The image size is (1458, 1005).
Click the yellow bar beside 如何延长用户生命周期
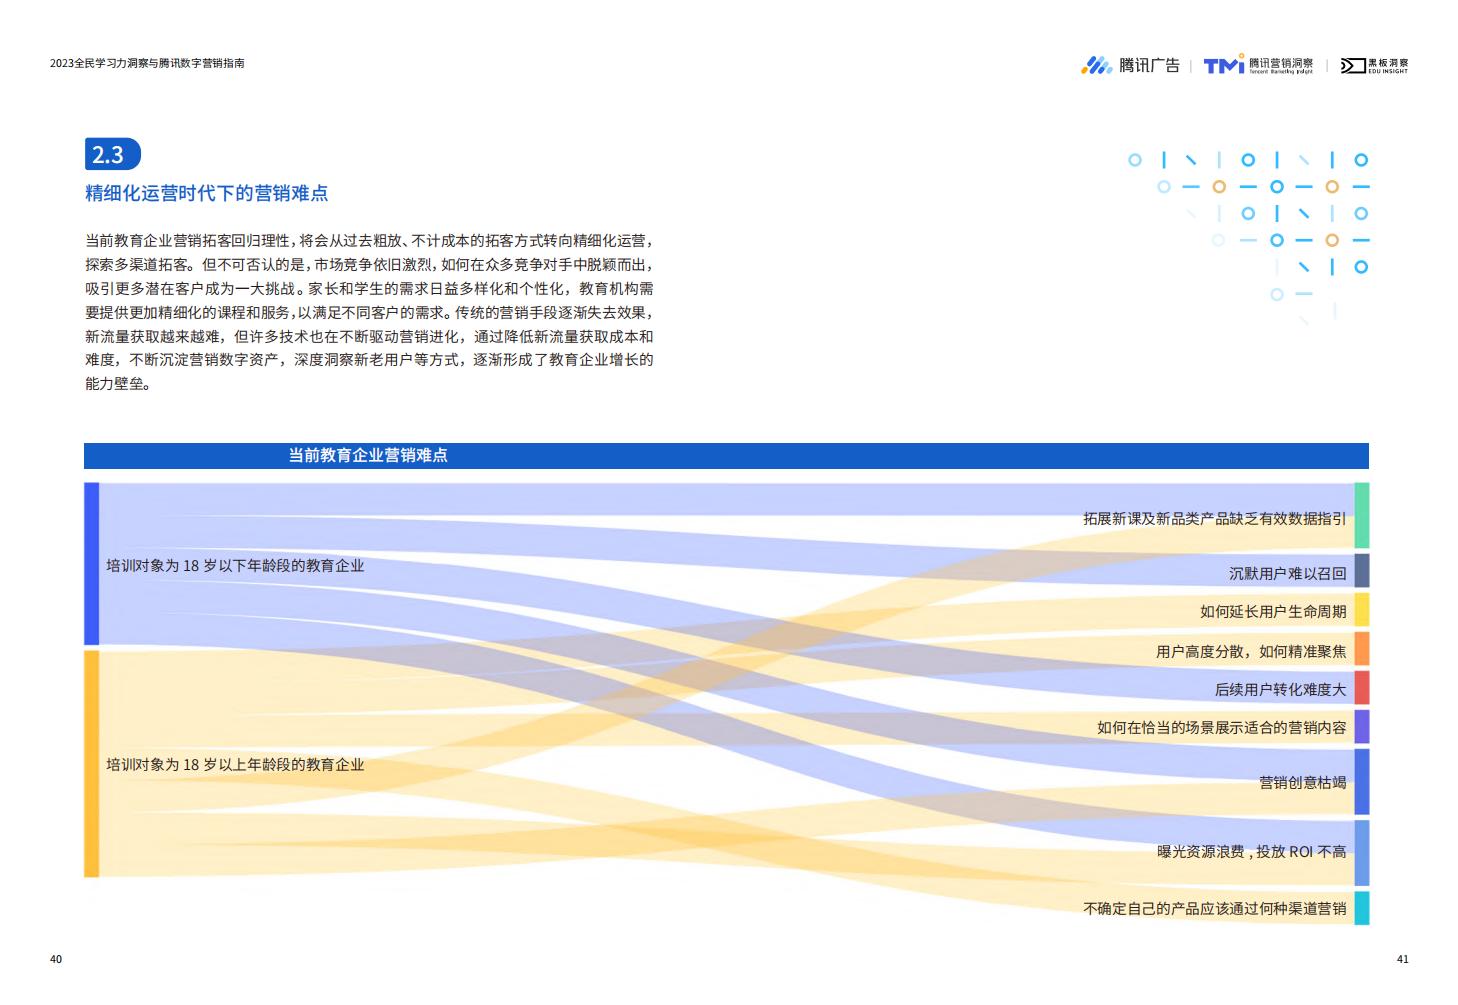(1361, 610)
